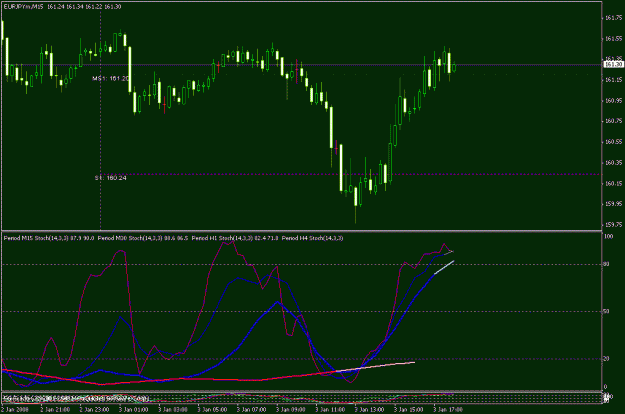625x414 pixels.
Task: Click the 160.75 price axis label
Action: 613,121
